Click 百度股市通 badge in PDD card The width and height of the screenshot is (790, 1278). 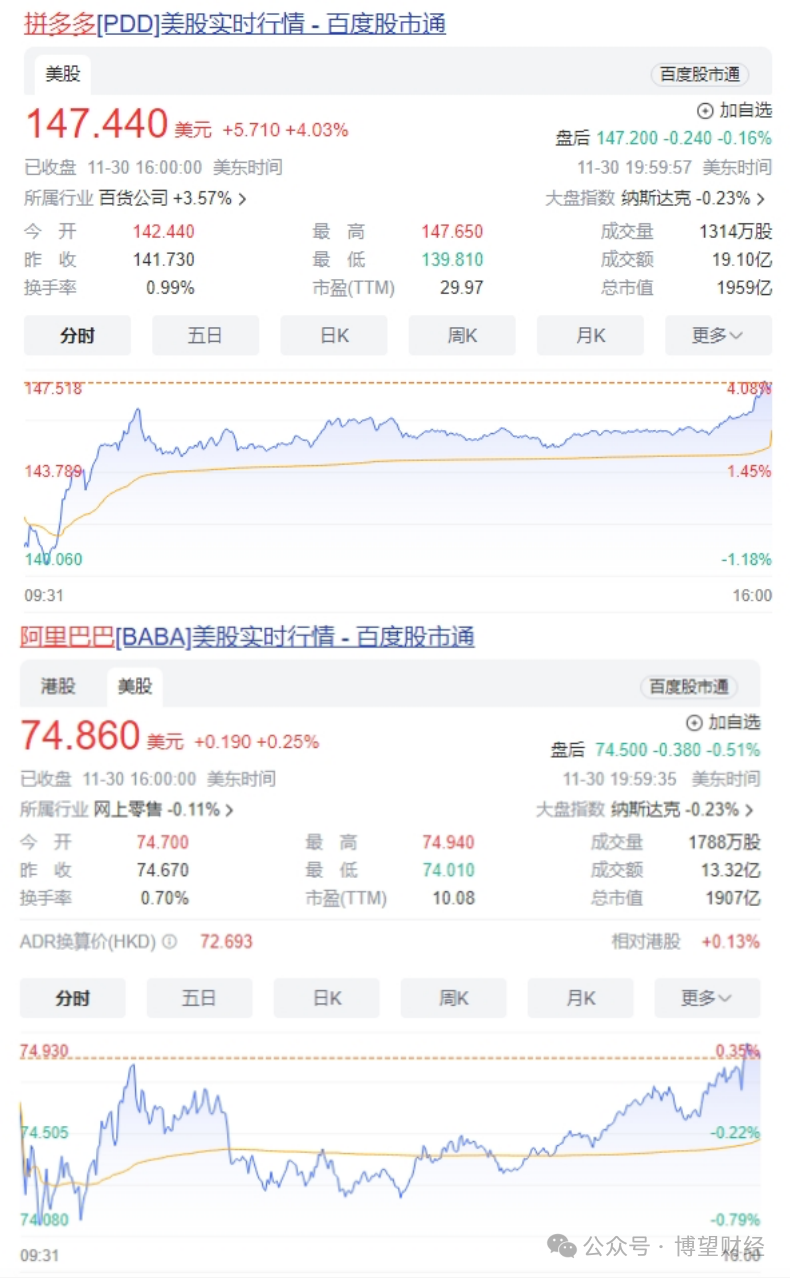click(700, 74)
